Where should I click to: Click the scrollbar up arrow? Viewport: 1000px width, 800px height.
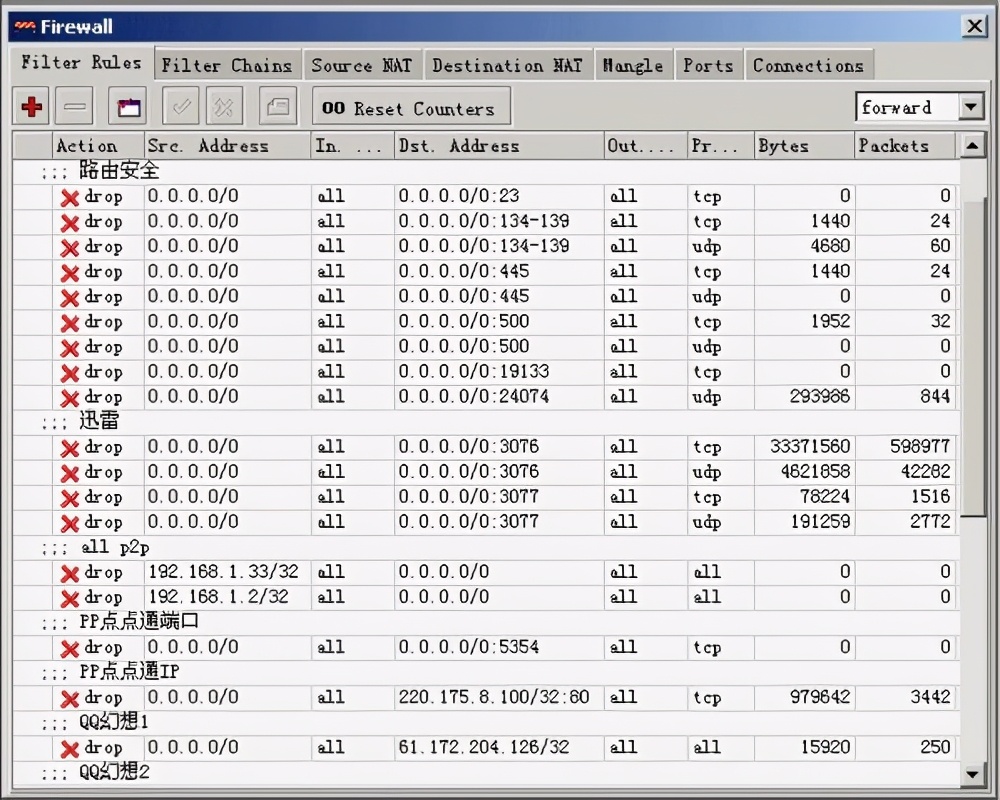pos(972,146)
